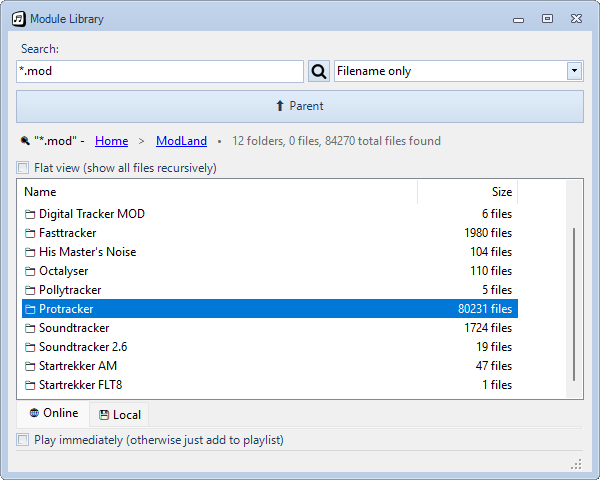Switch to the Local tab
This screenshot has width=600, height=480.
point(119,415)
